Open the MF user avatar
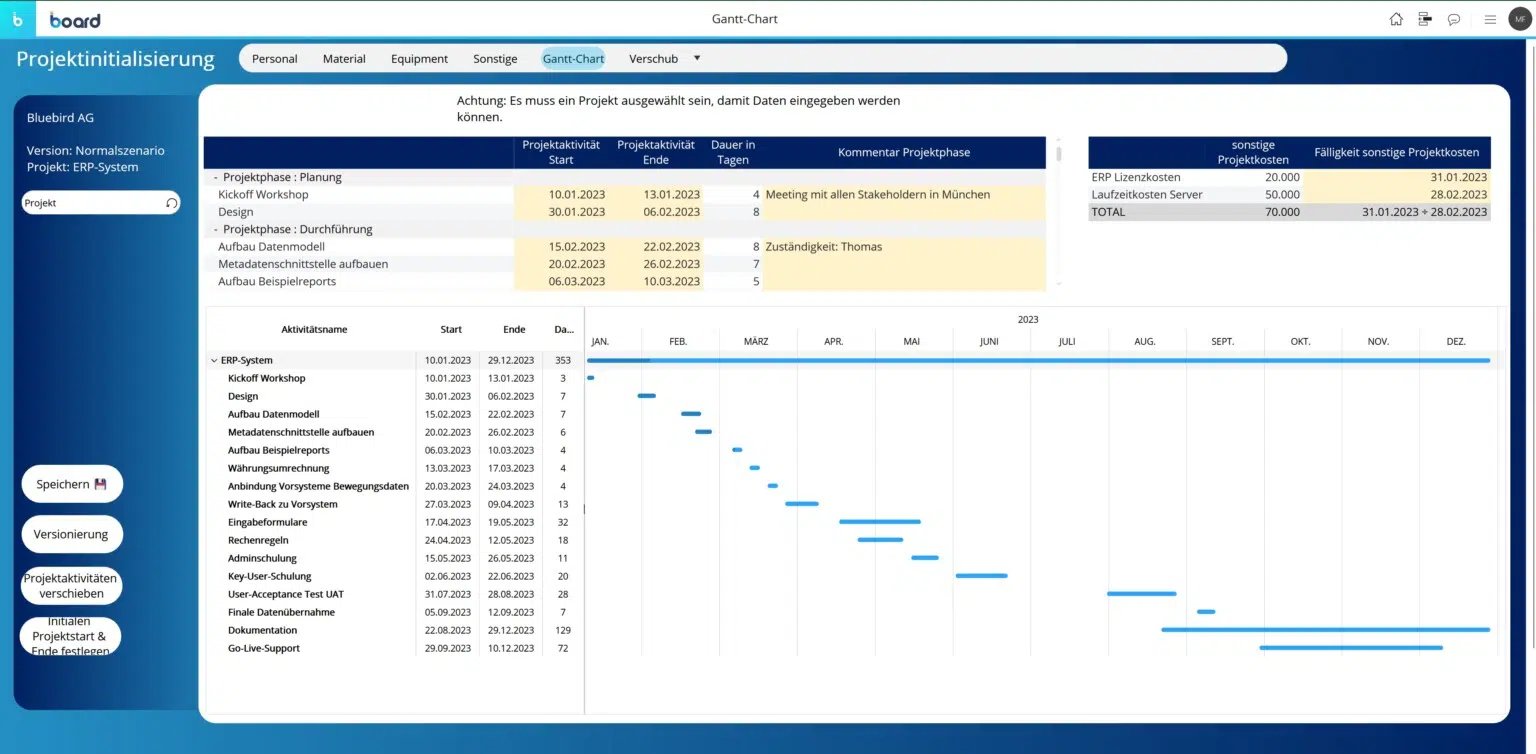Screen dimensions: 1536x754 pyautogui.click(x=1520, y=19)
